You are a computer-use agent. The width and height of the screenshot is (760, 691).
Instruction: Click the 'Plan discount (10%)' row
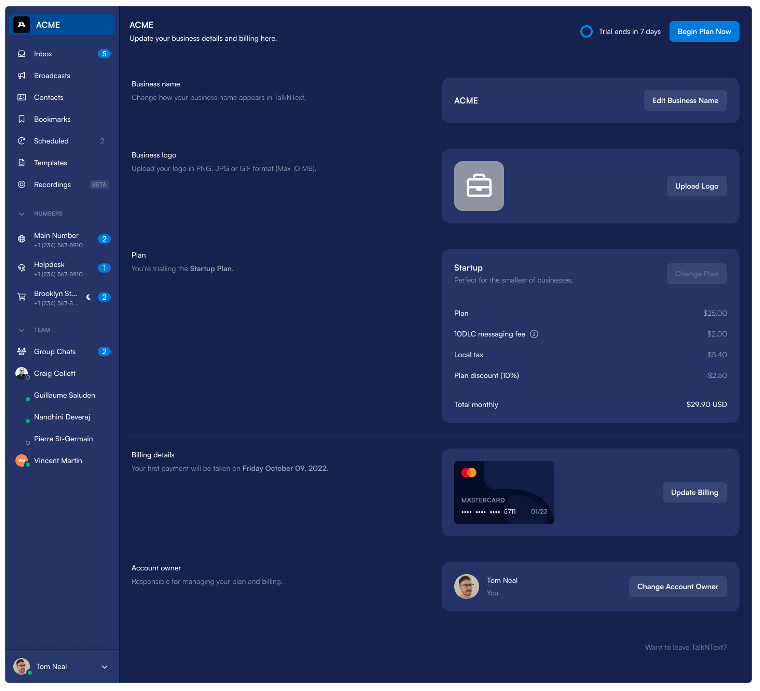tap(591, 376)
